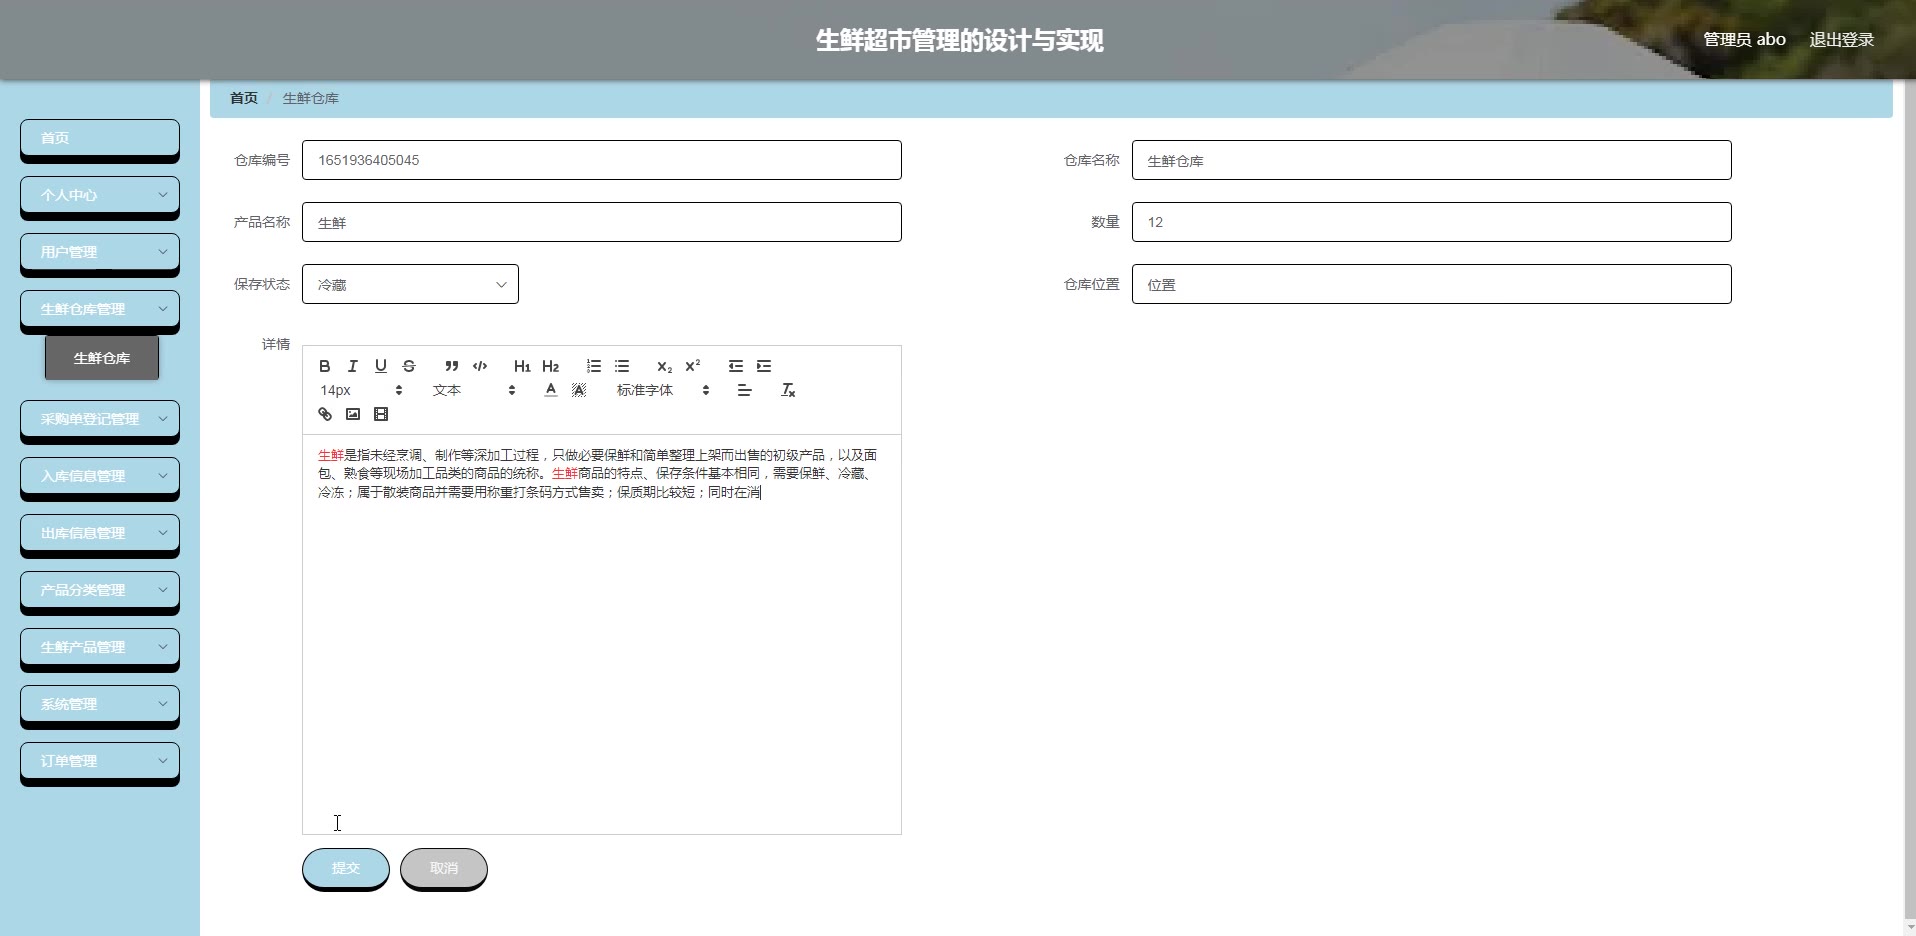Toggle underline formatting in the editor
This screenshot has height=936, width=1916.
pyautogui.click(x=381, y=366)
